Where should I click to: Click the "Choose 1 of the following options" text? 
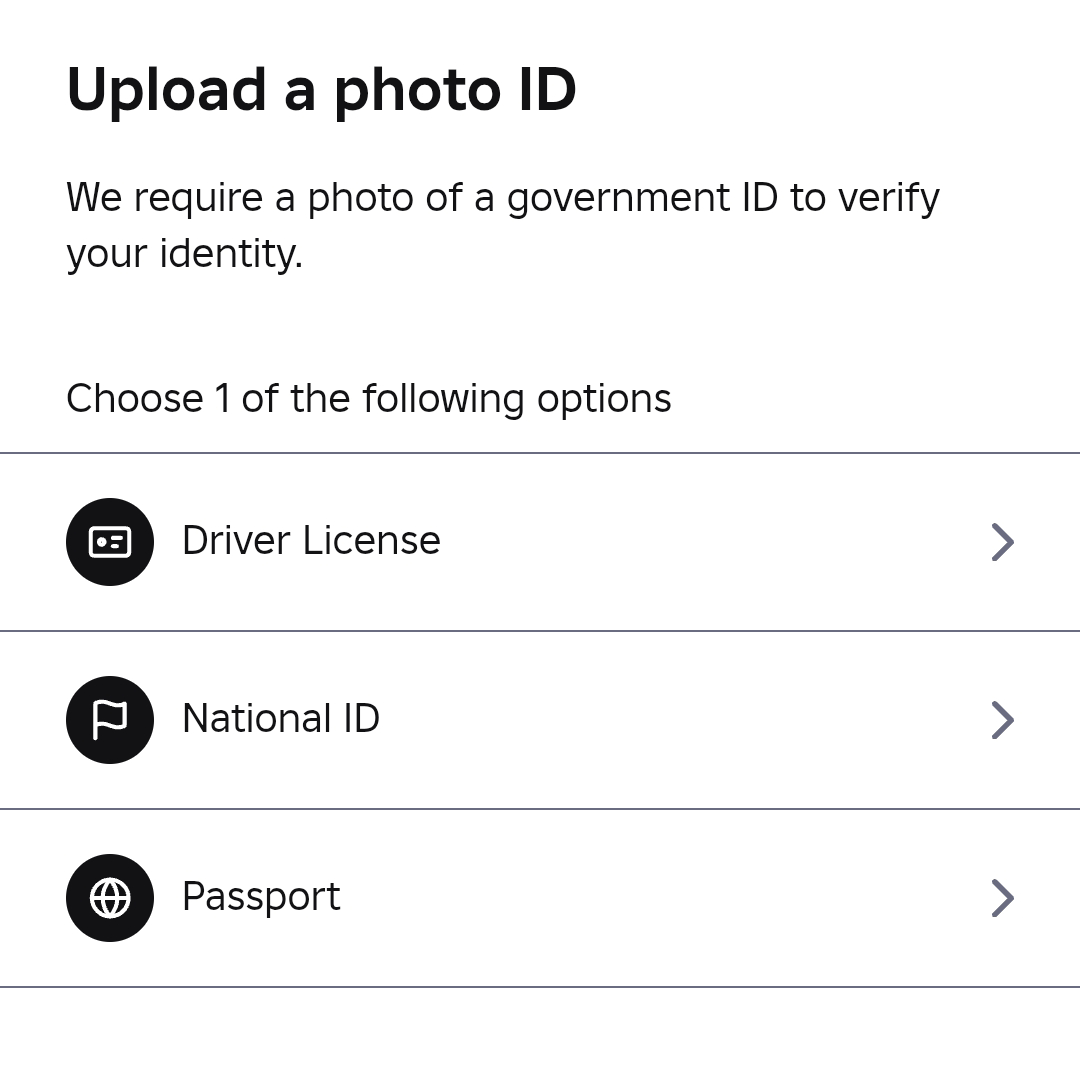pos(368,399)
